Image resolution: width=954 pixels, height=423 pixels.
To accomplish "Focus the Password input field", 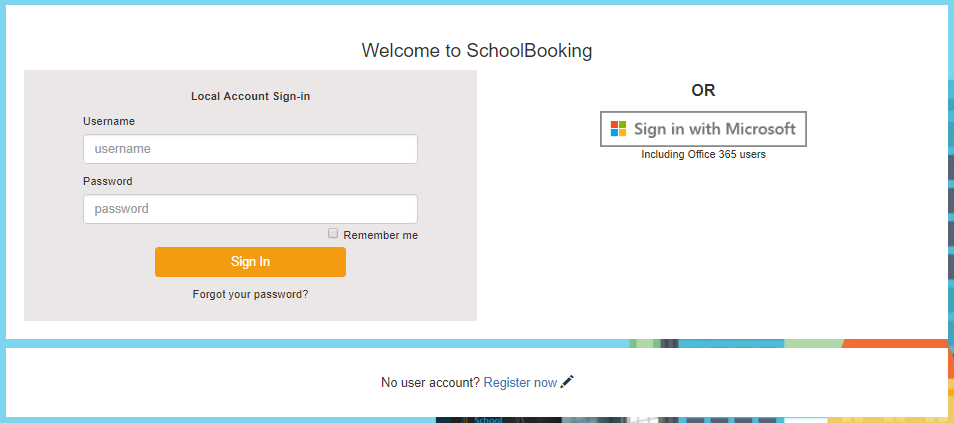I will (250, 209).
